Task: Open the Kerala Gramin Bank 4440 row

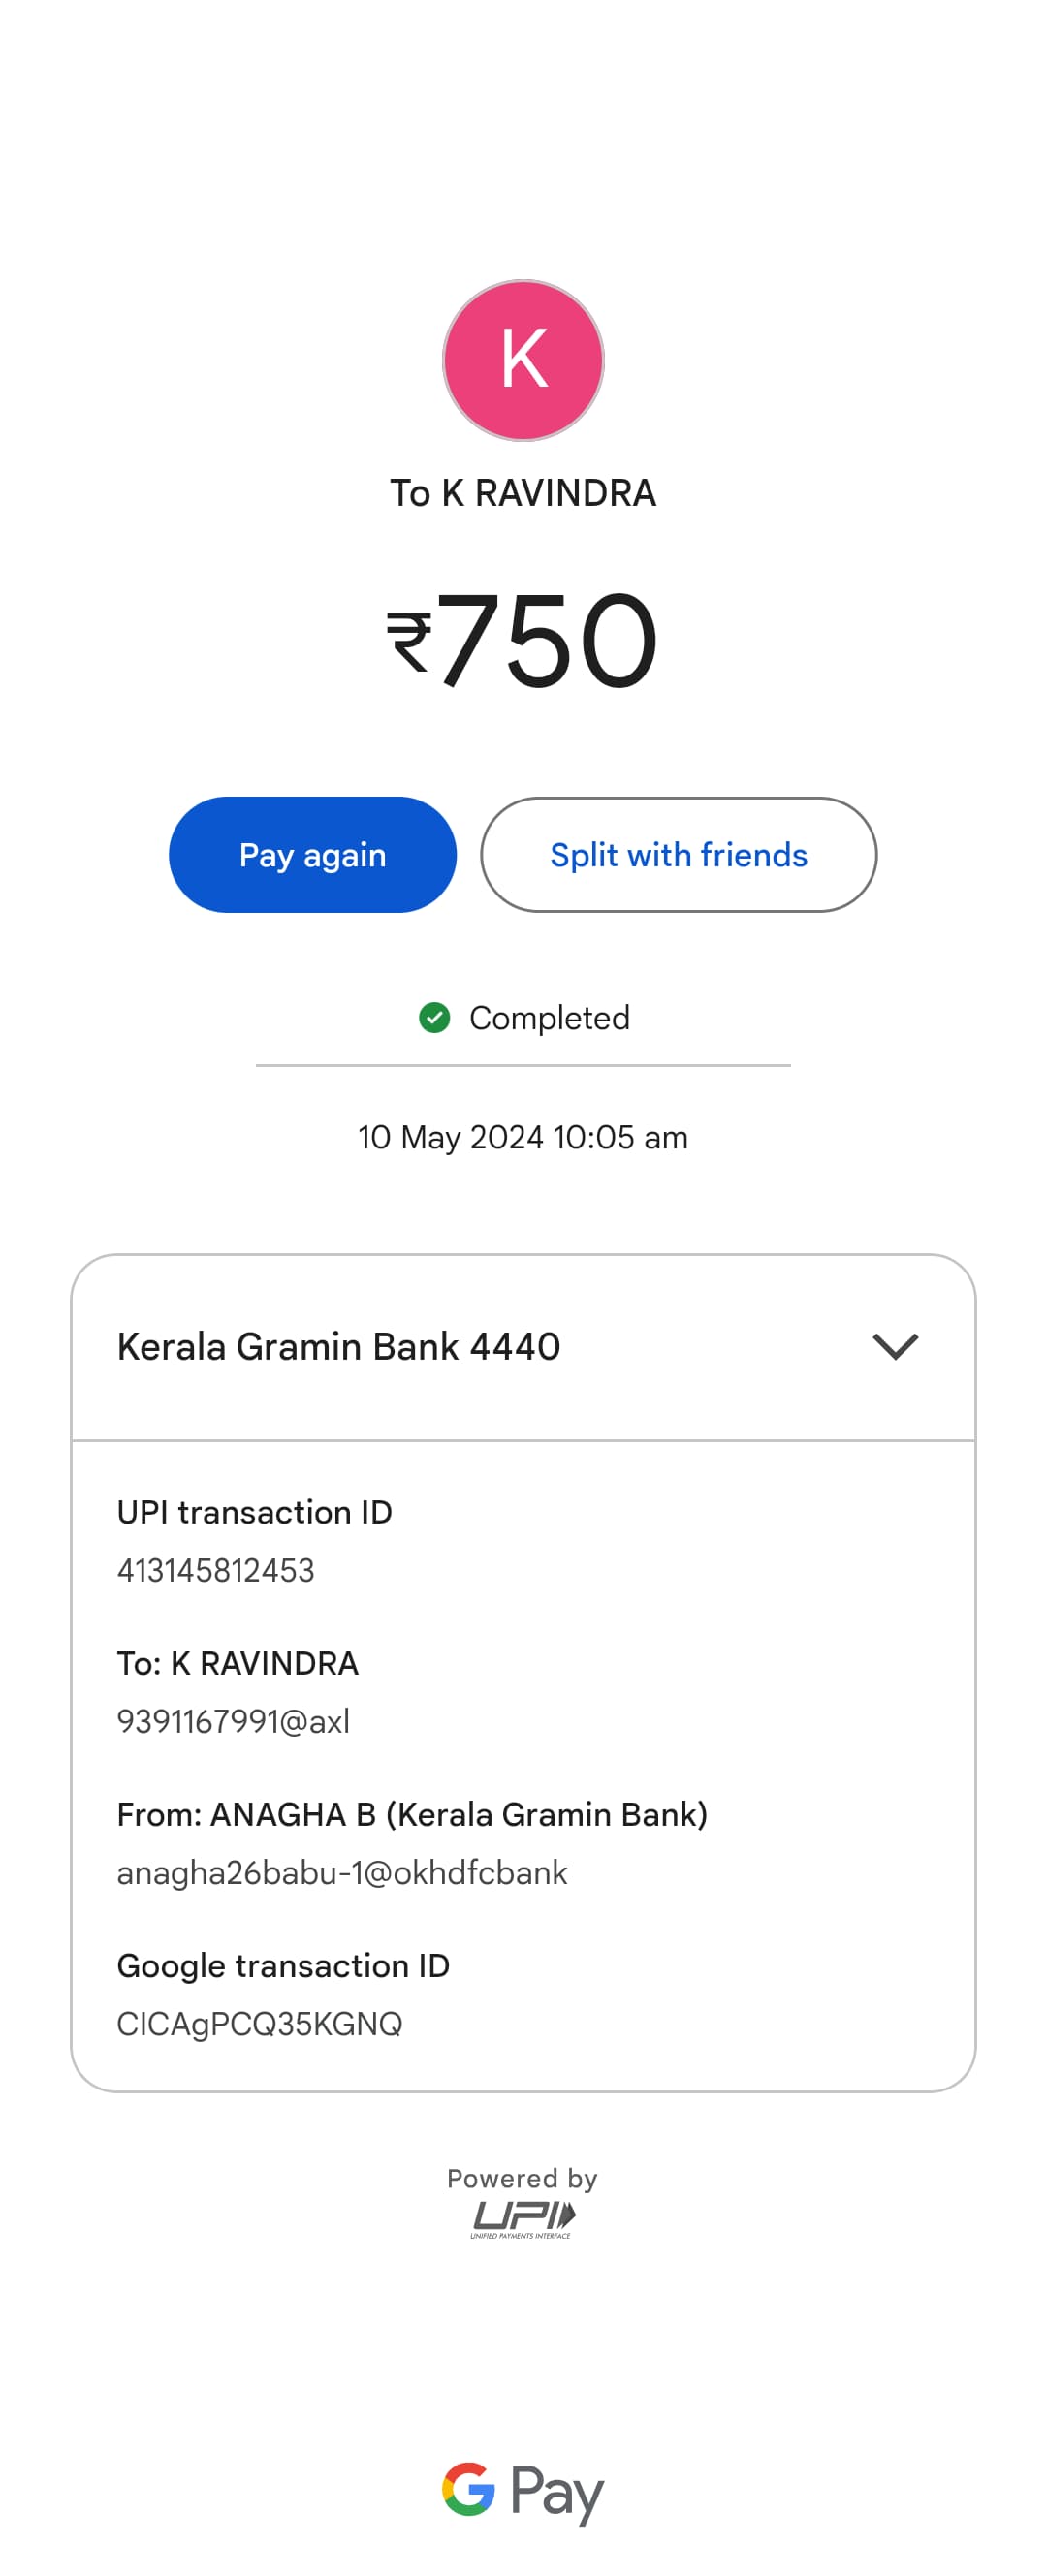Action: tap(338, 1347)
